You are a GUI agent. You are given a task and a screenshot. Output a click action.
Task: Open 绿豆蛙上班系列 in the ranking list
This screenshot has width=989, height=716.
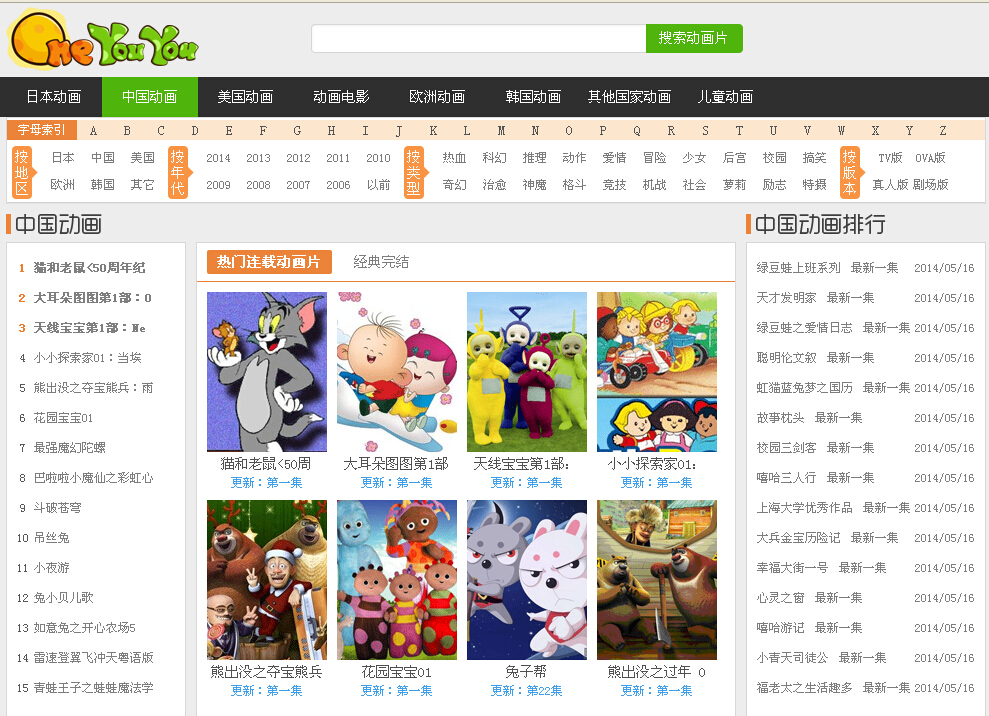click(799, 268)
